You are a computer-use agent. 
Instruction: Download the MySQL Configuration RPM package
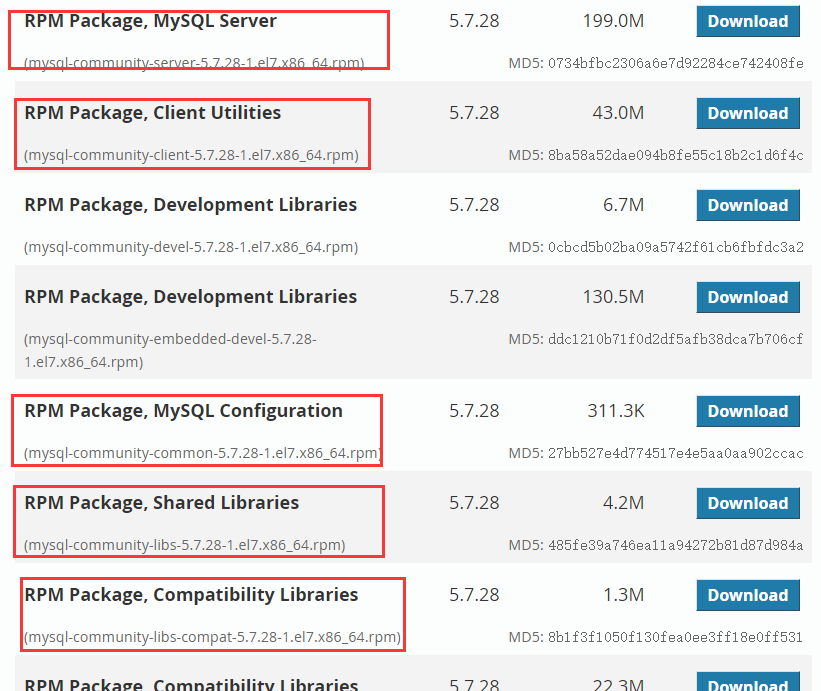click(748, 411)
